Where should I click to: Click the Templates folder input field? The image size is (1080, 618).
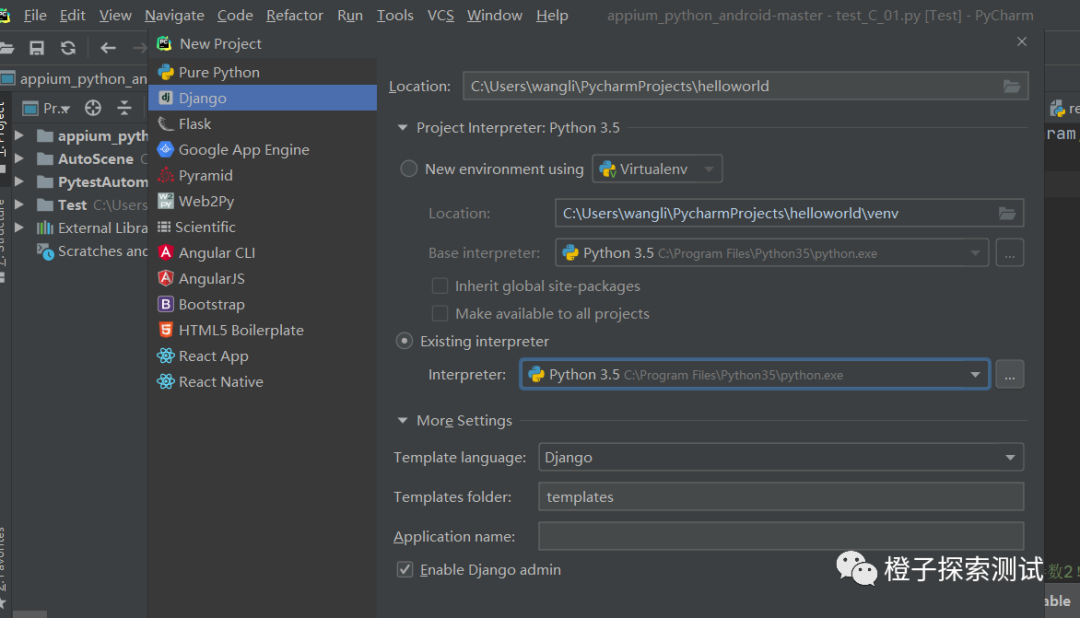(x=781, y=497)
